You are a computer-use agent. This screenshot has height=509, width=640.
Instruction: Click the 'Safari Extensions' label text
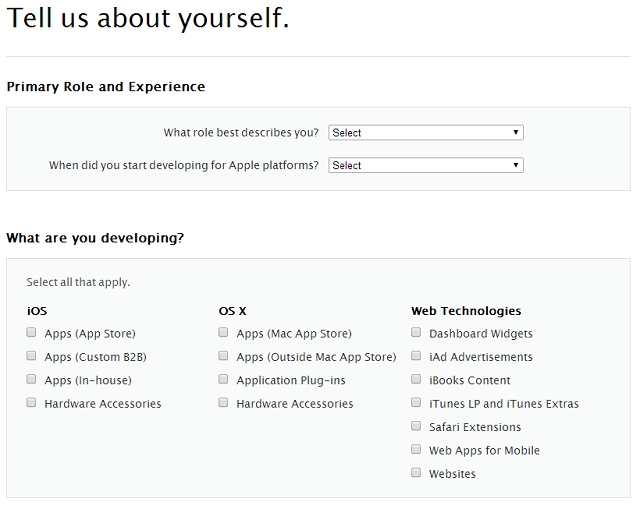(x=475, y=427)
